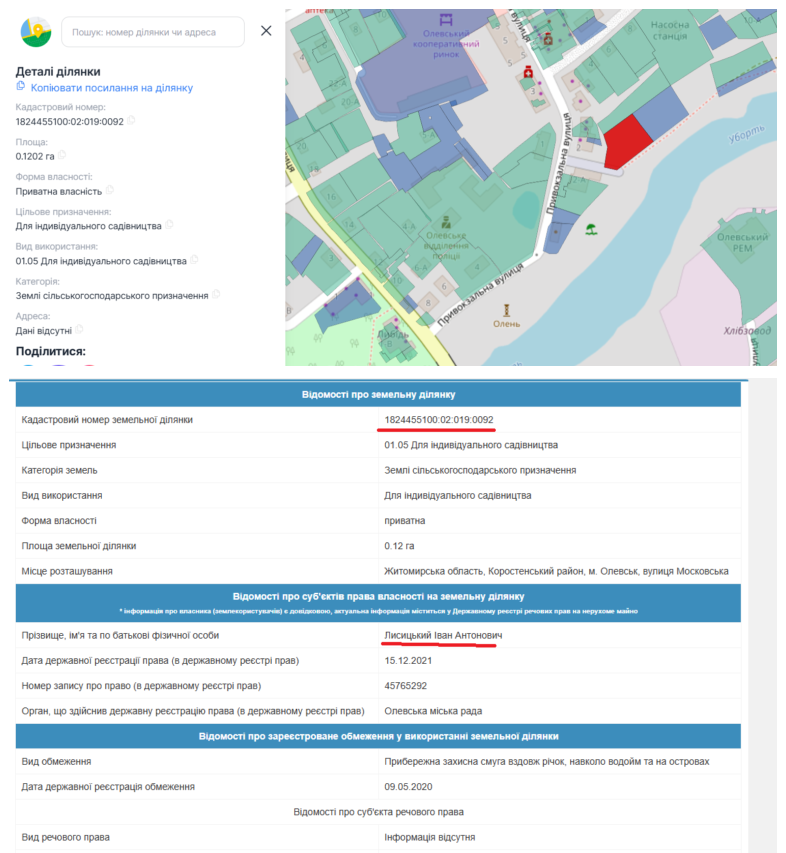Copy the 'Землі сільськогосподарського призначення' category value
The height and width of the screenshot is (853, 786).
pyautogui.click(x=216, y=294)
